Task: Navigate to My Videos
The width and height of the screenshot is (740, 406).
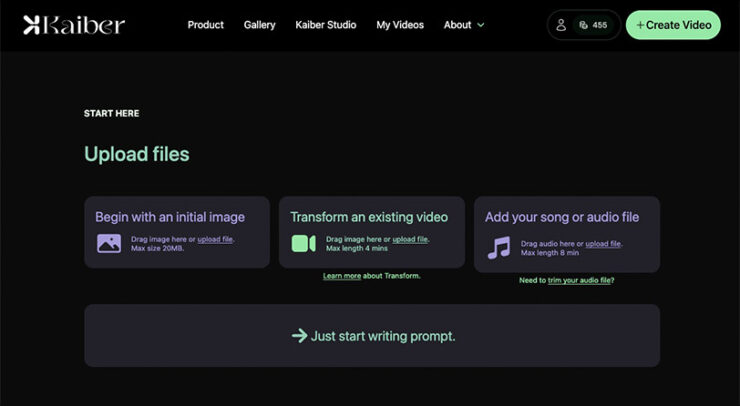Action: coord(400,25)
